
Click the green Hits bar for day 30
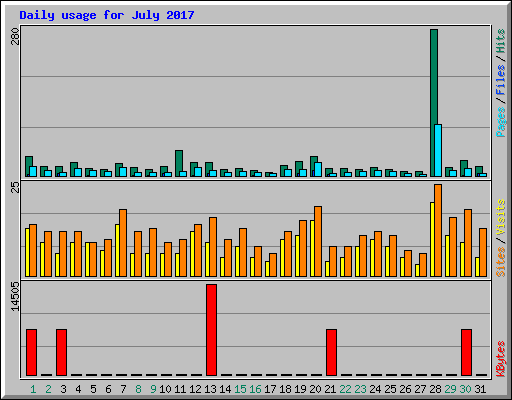(x=464, y=168)
